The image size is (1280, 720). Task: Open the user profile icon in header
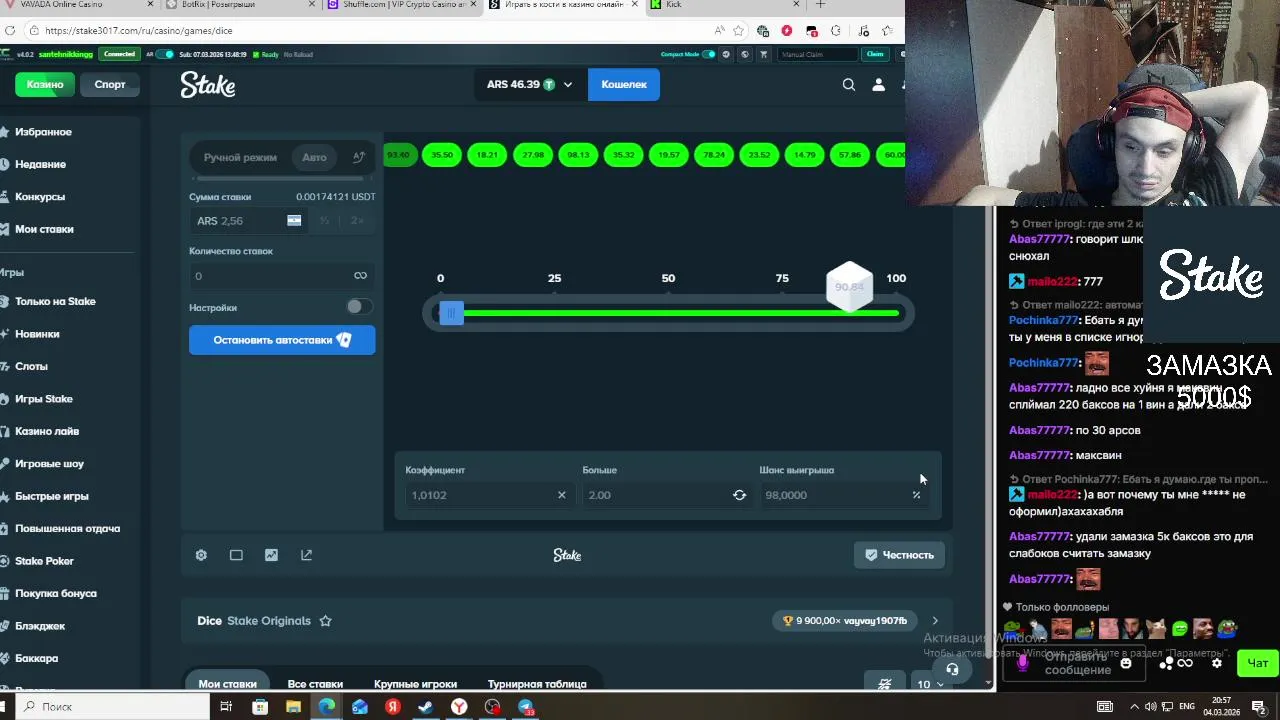[x=878, y=85]
